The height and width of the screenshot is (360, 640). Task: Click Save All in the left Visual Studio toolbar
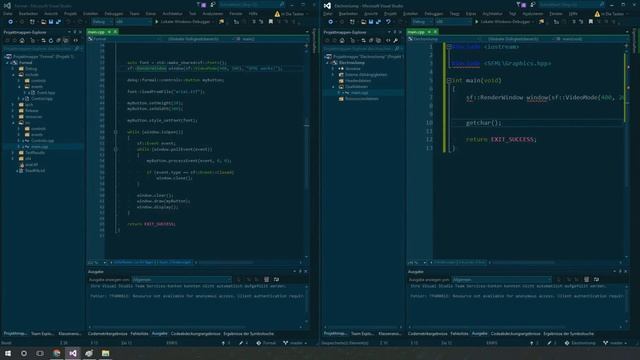(x=58, y=22)
